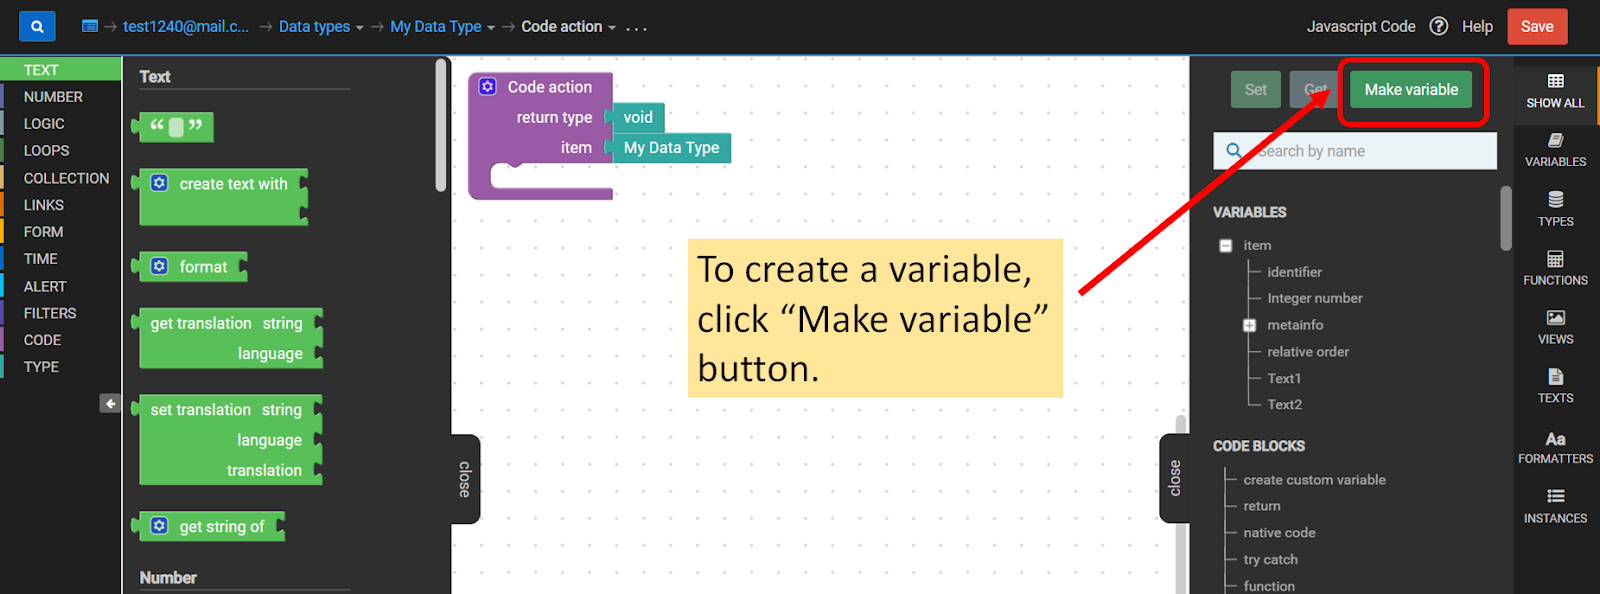Image resolution: width=1600 pixels, height=594 pixels.
Task: Select the LOGIC block category
Action: click(x=44, y=124)
